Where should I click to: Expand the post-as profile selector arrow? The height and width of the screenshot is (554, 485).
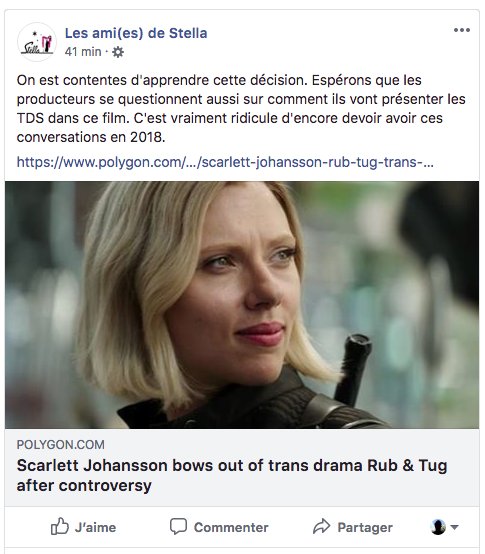455,527
